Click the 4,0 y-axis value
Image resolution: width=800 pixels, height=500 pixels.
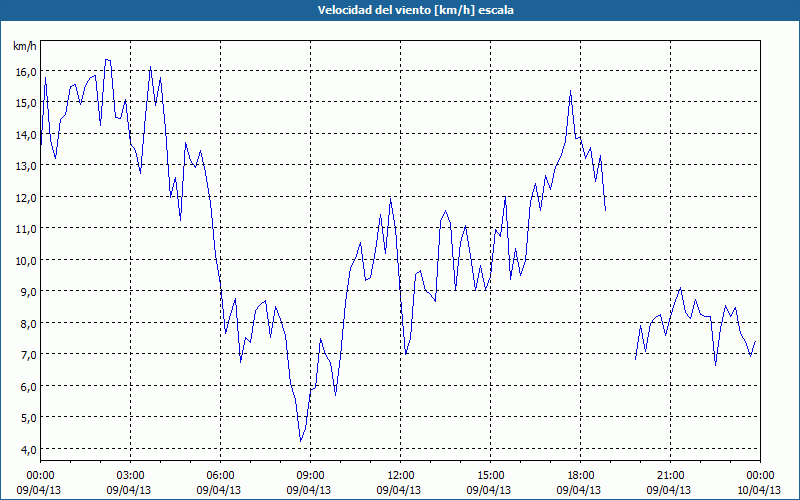[x=28, y=450]
